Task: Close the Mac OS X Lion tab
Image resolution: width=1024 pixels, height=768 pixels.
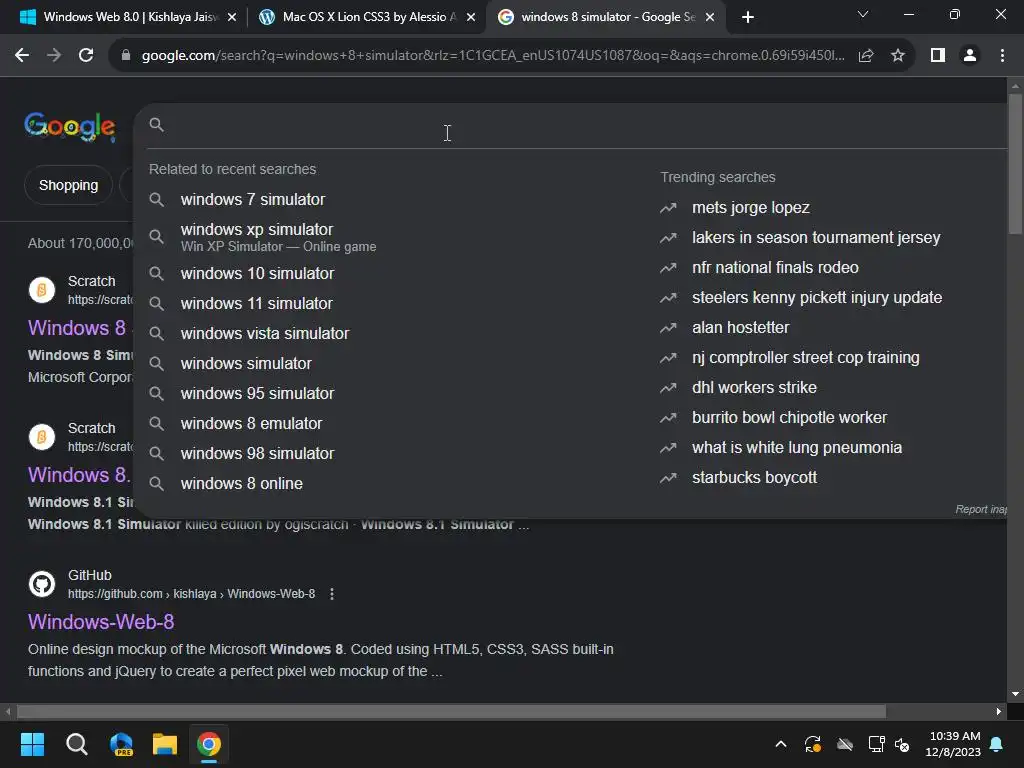Action: coord(471,17)
